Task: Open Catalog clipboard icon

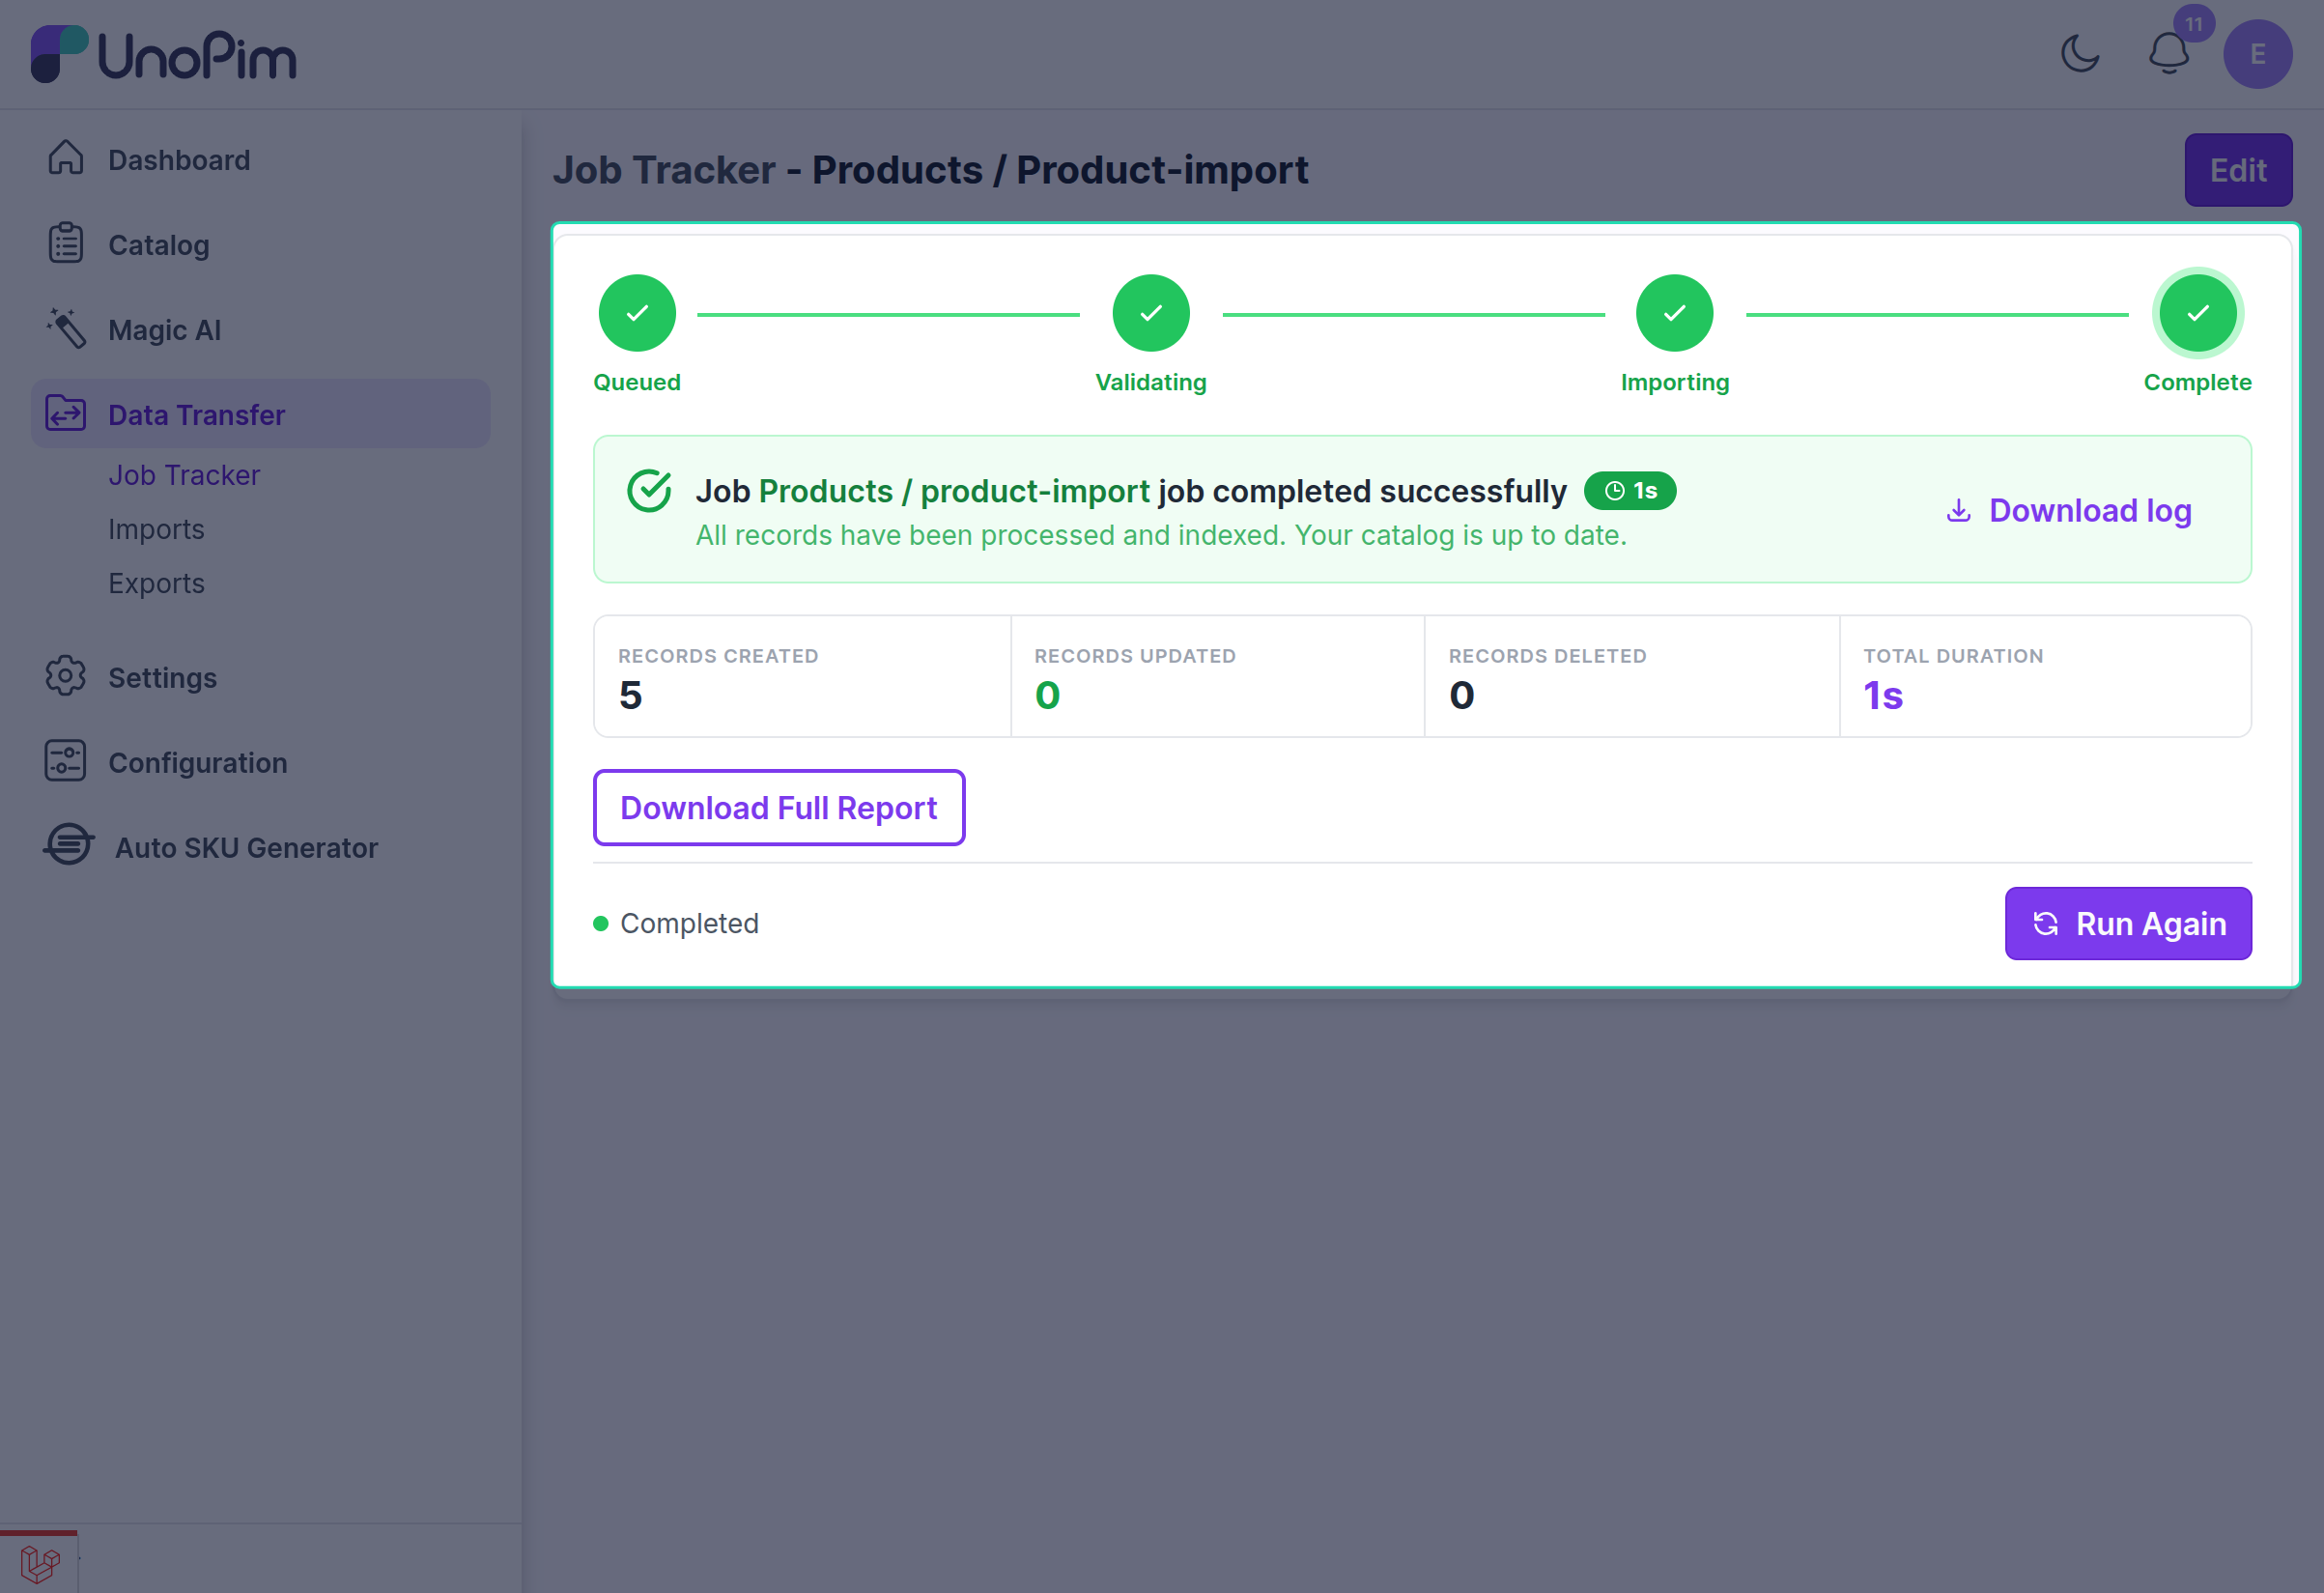Action: 66,244
